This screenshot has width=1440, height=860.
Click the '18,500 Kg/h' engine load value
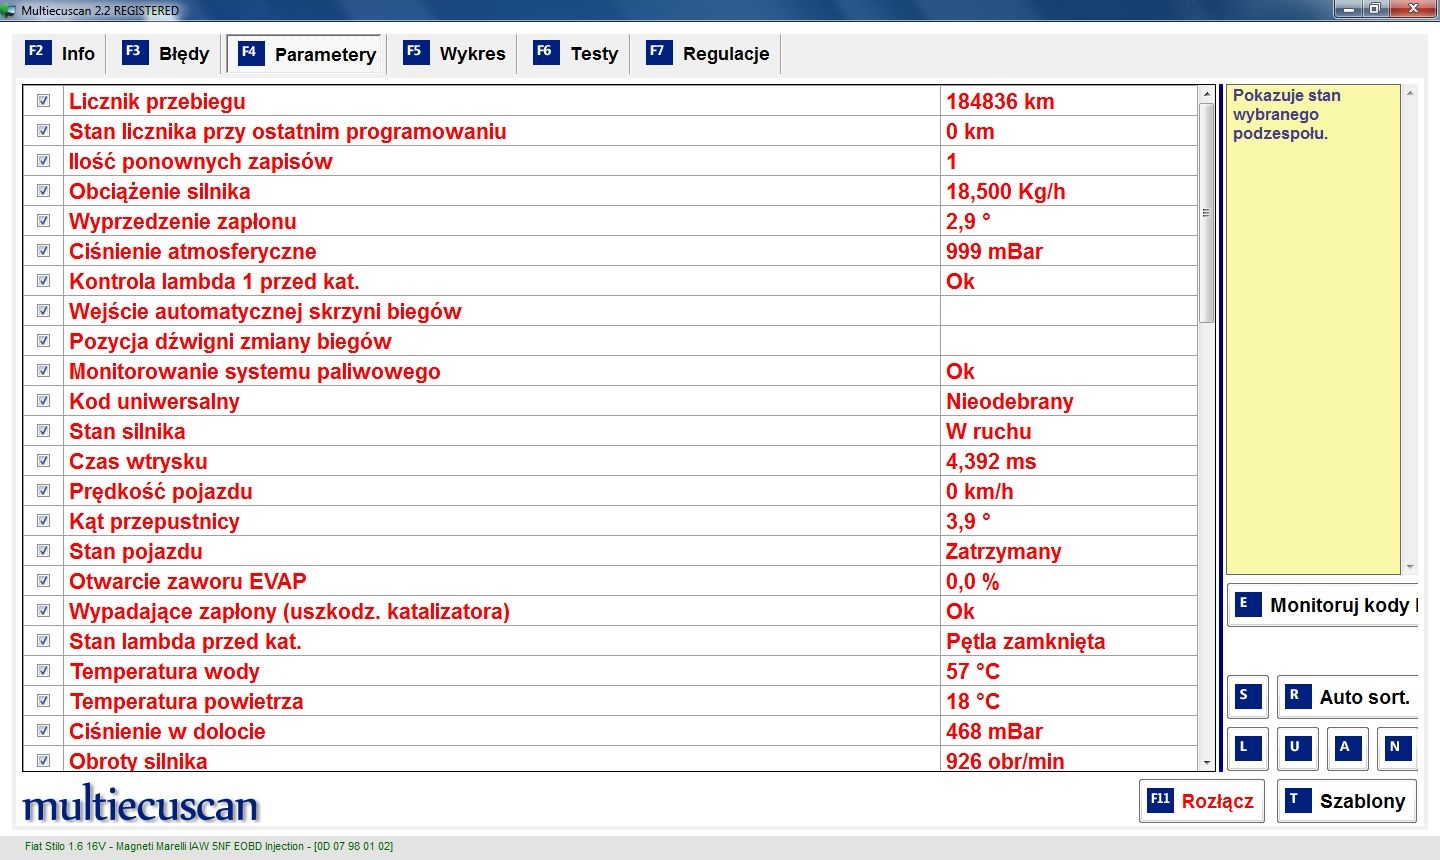[1006, 191]
